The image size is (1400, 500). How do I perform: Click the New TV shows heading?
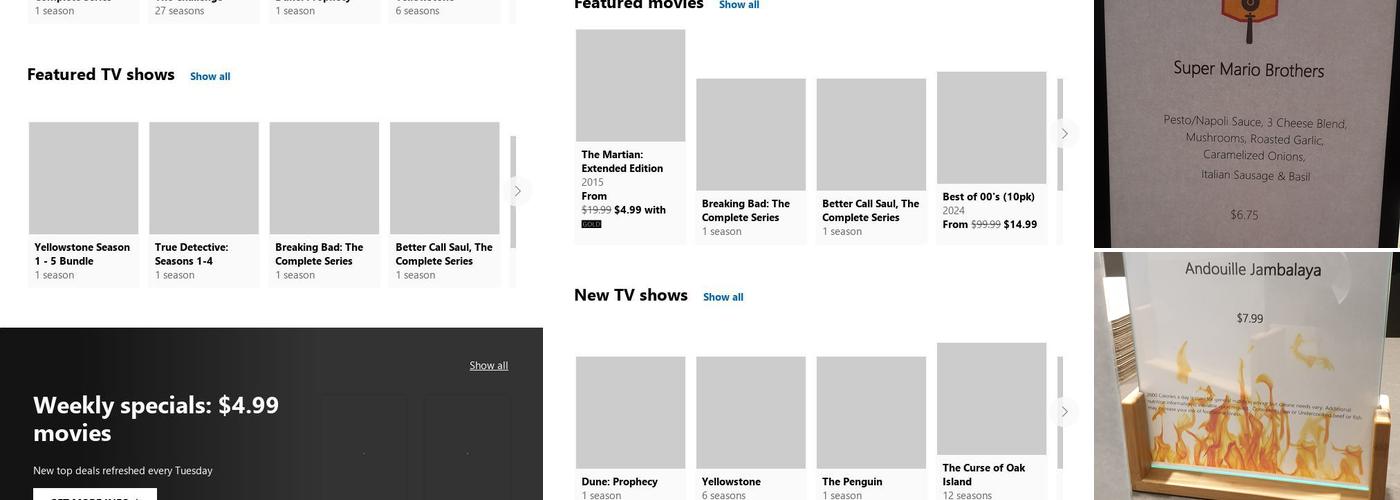(x=631, y=295)
